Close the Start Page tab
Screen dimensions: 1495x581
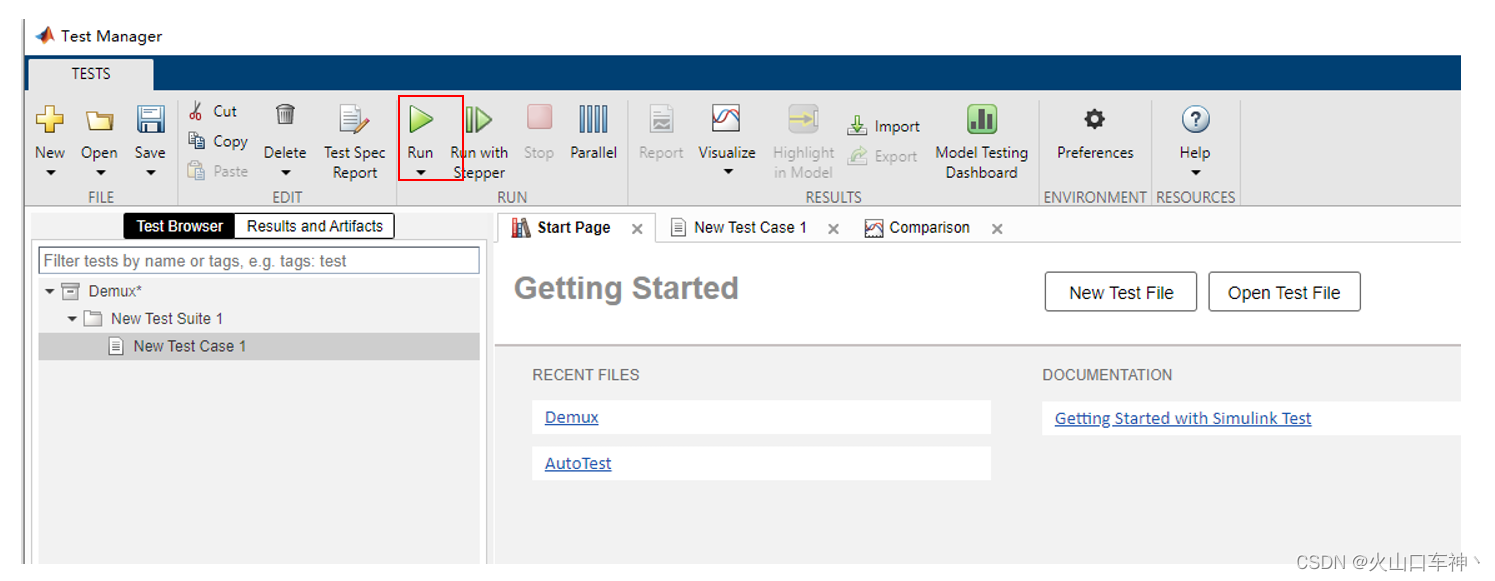[637, 229]
